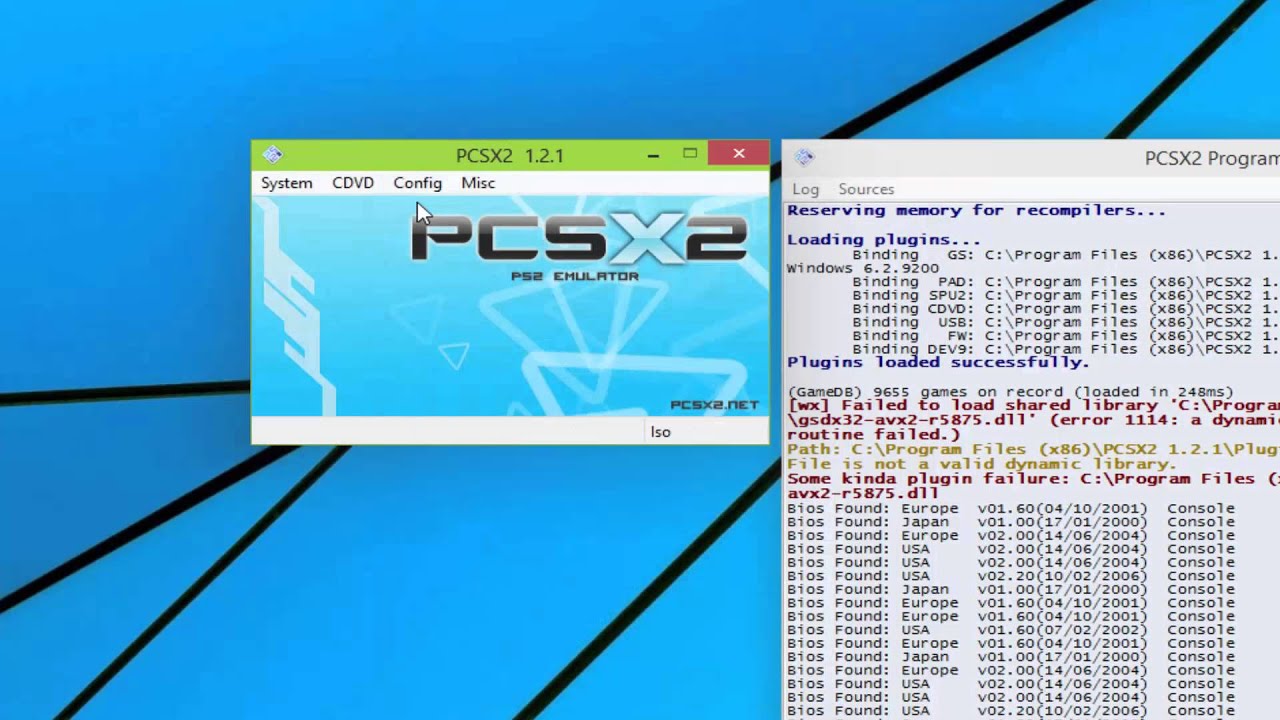Click the 'Windows 6.2.9200' log line
The width and height of the screenshot is (1280, 720).
click(x=863, y=268)
